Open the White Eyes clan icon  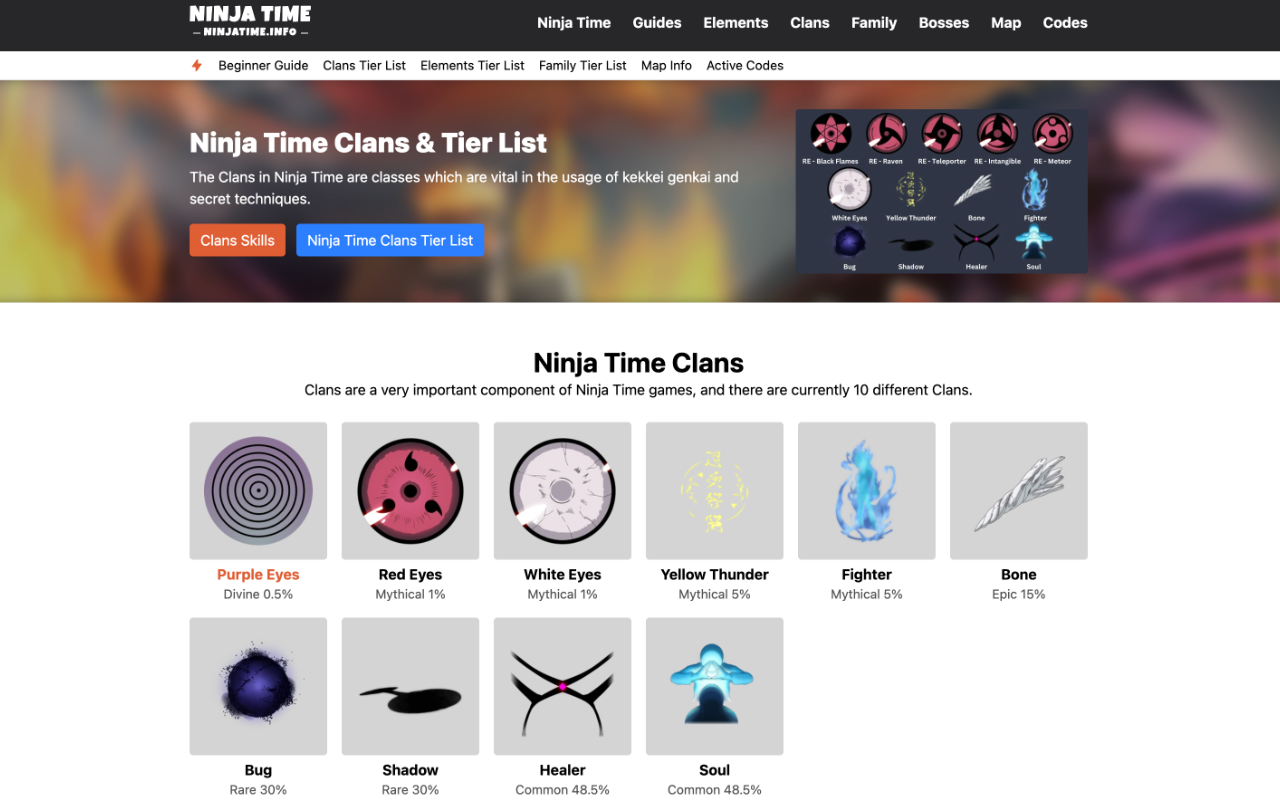tap(562, 490)
